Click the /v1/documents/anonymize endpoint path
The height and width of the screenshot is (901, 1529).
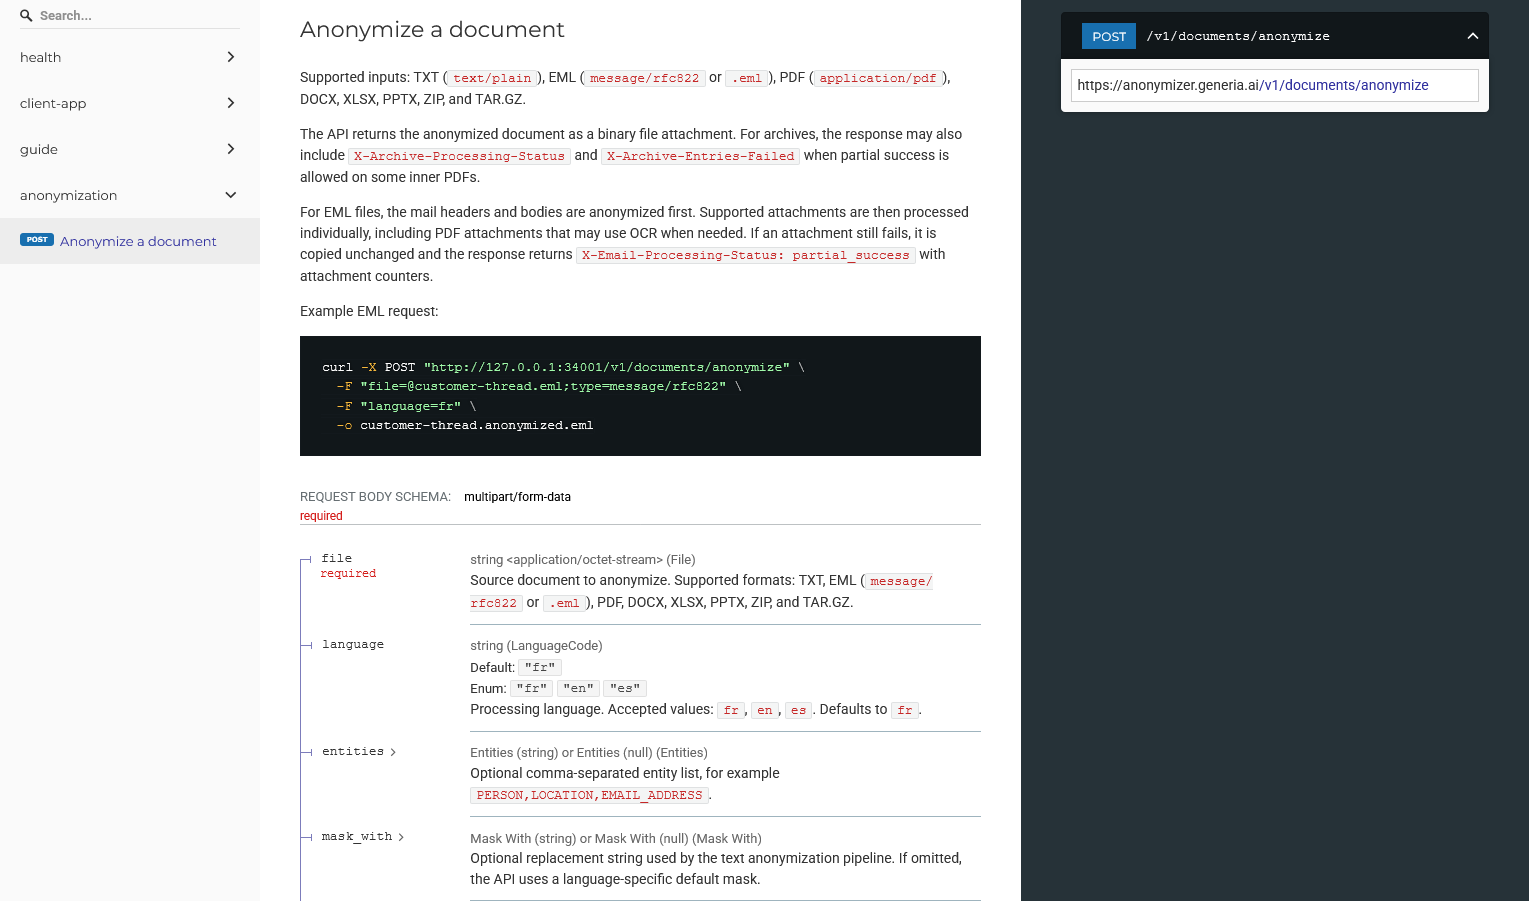click(1238, 36)
